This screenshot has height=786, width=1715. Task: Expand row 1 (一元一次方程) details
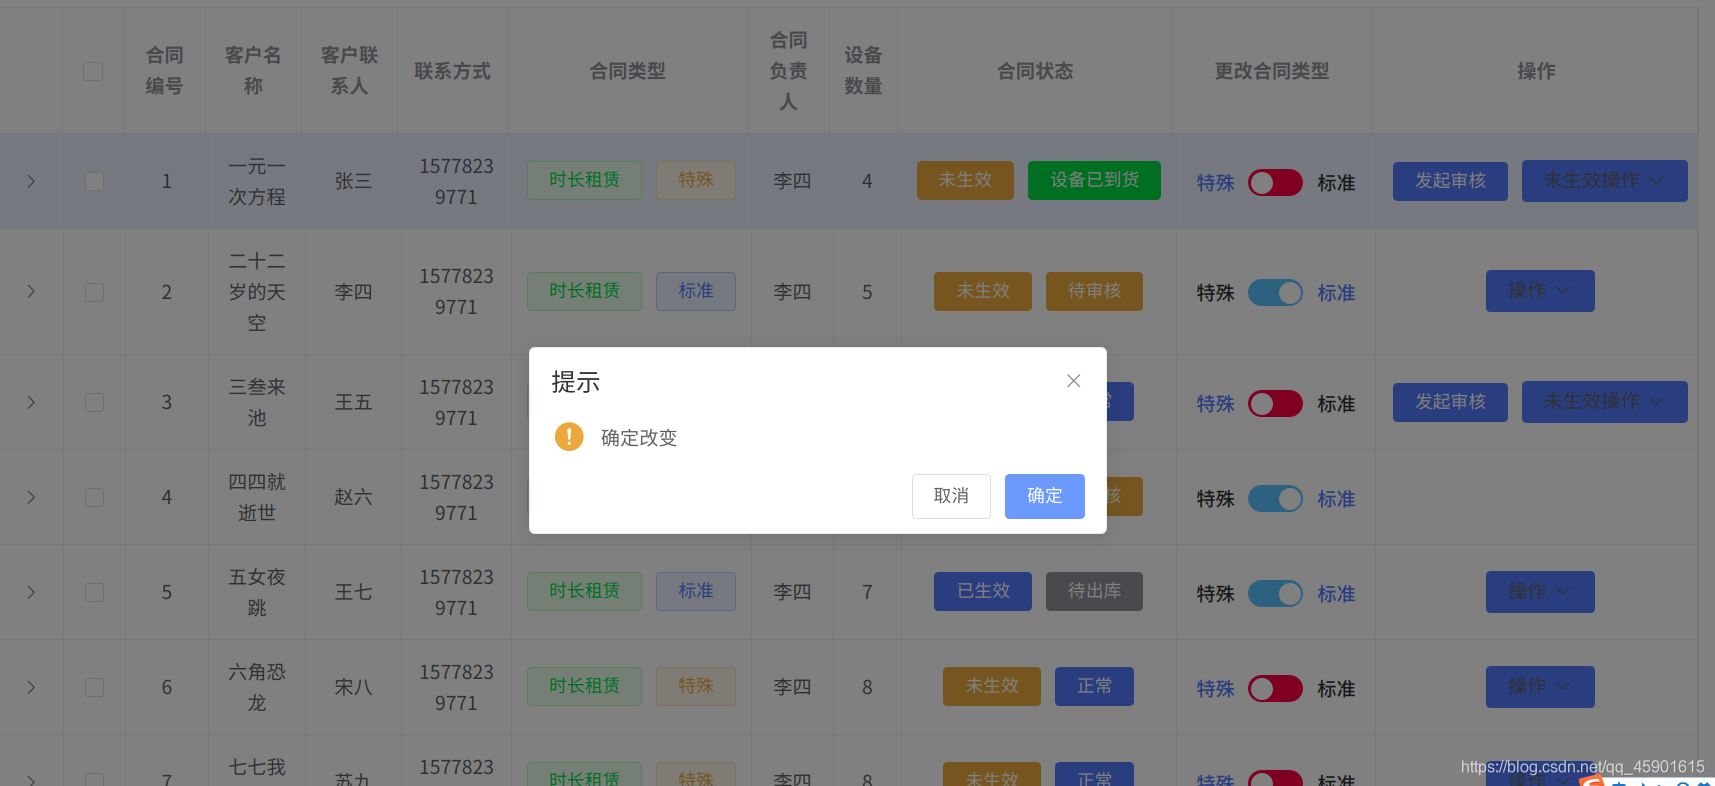(x=31, y=181)
